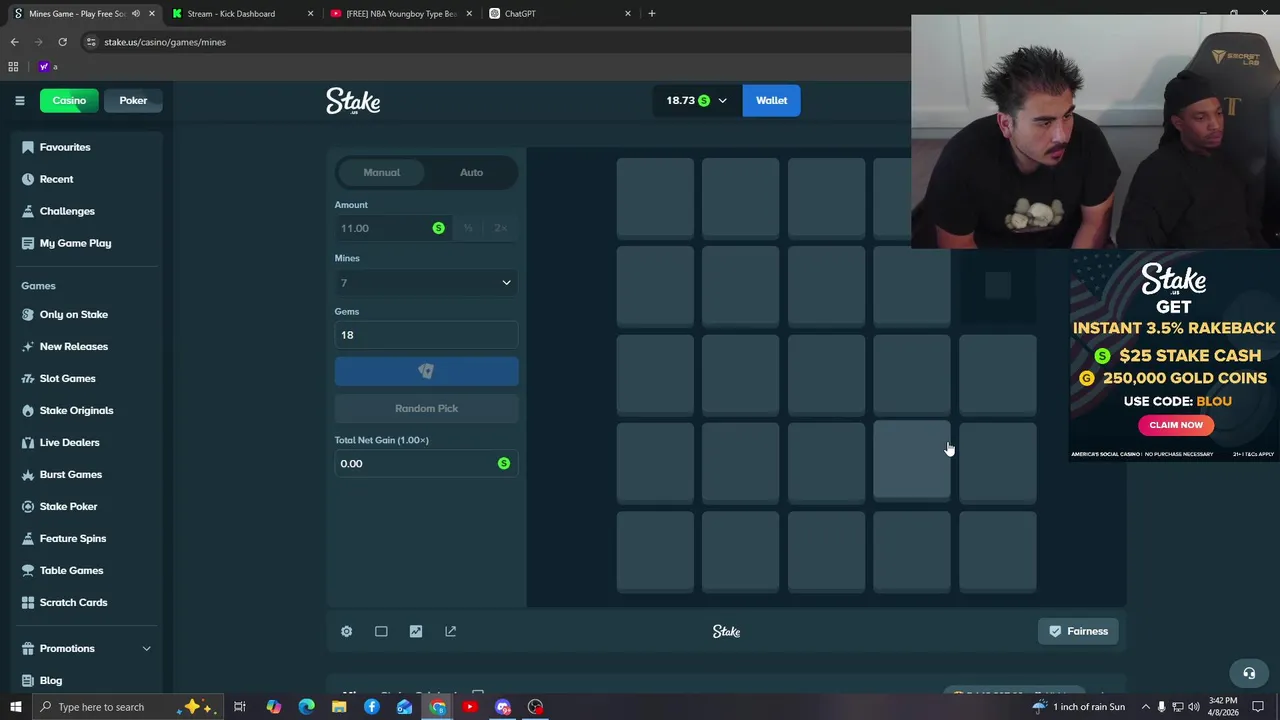
Task: Open Challenges in sidebar
Action: 88,211
